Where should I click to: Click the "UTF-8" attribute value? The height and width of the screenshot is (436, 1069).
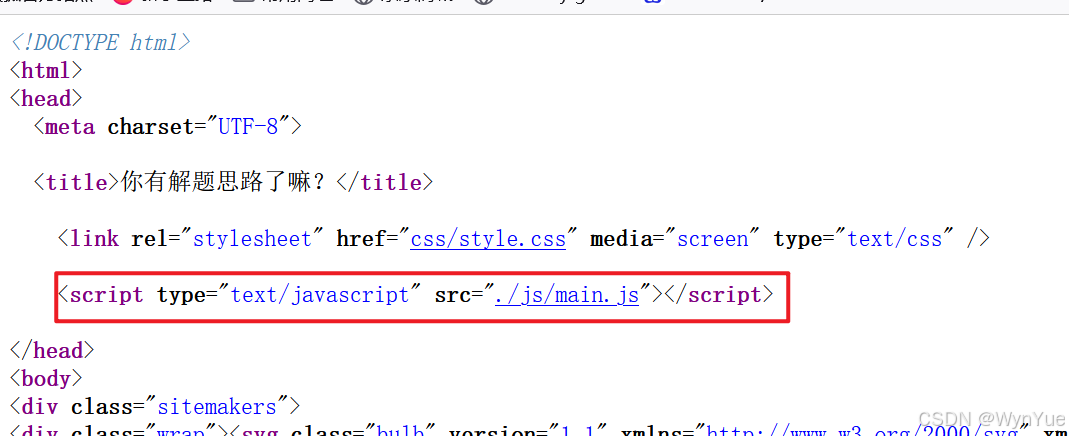(x=249, y=127)
